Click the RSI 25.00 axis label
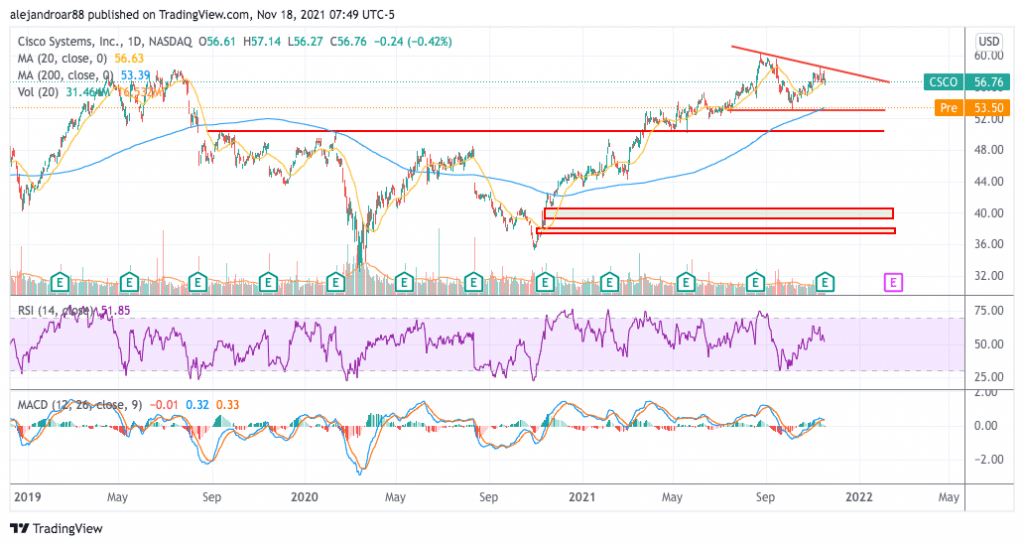 (988, 377)
